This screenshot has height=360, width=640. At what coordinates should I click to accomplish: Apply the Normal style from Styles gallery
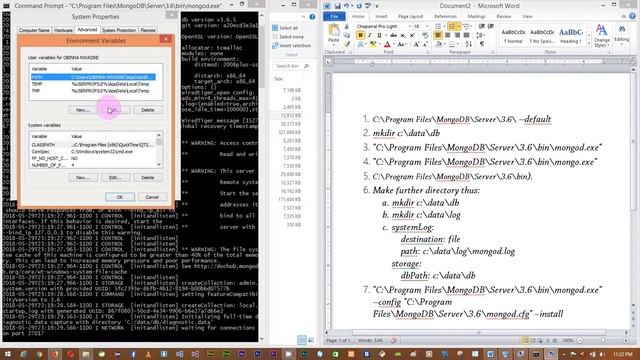coord(513,36)
